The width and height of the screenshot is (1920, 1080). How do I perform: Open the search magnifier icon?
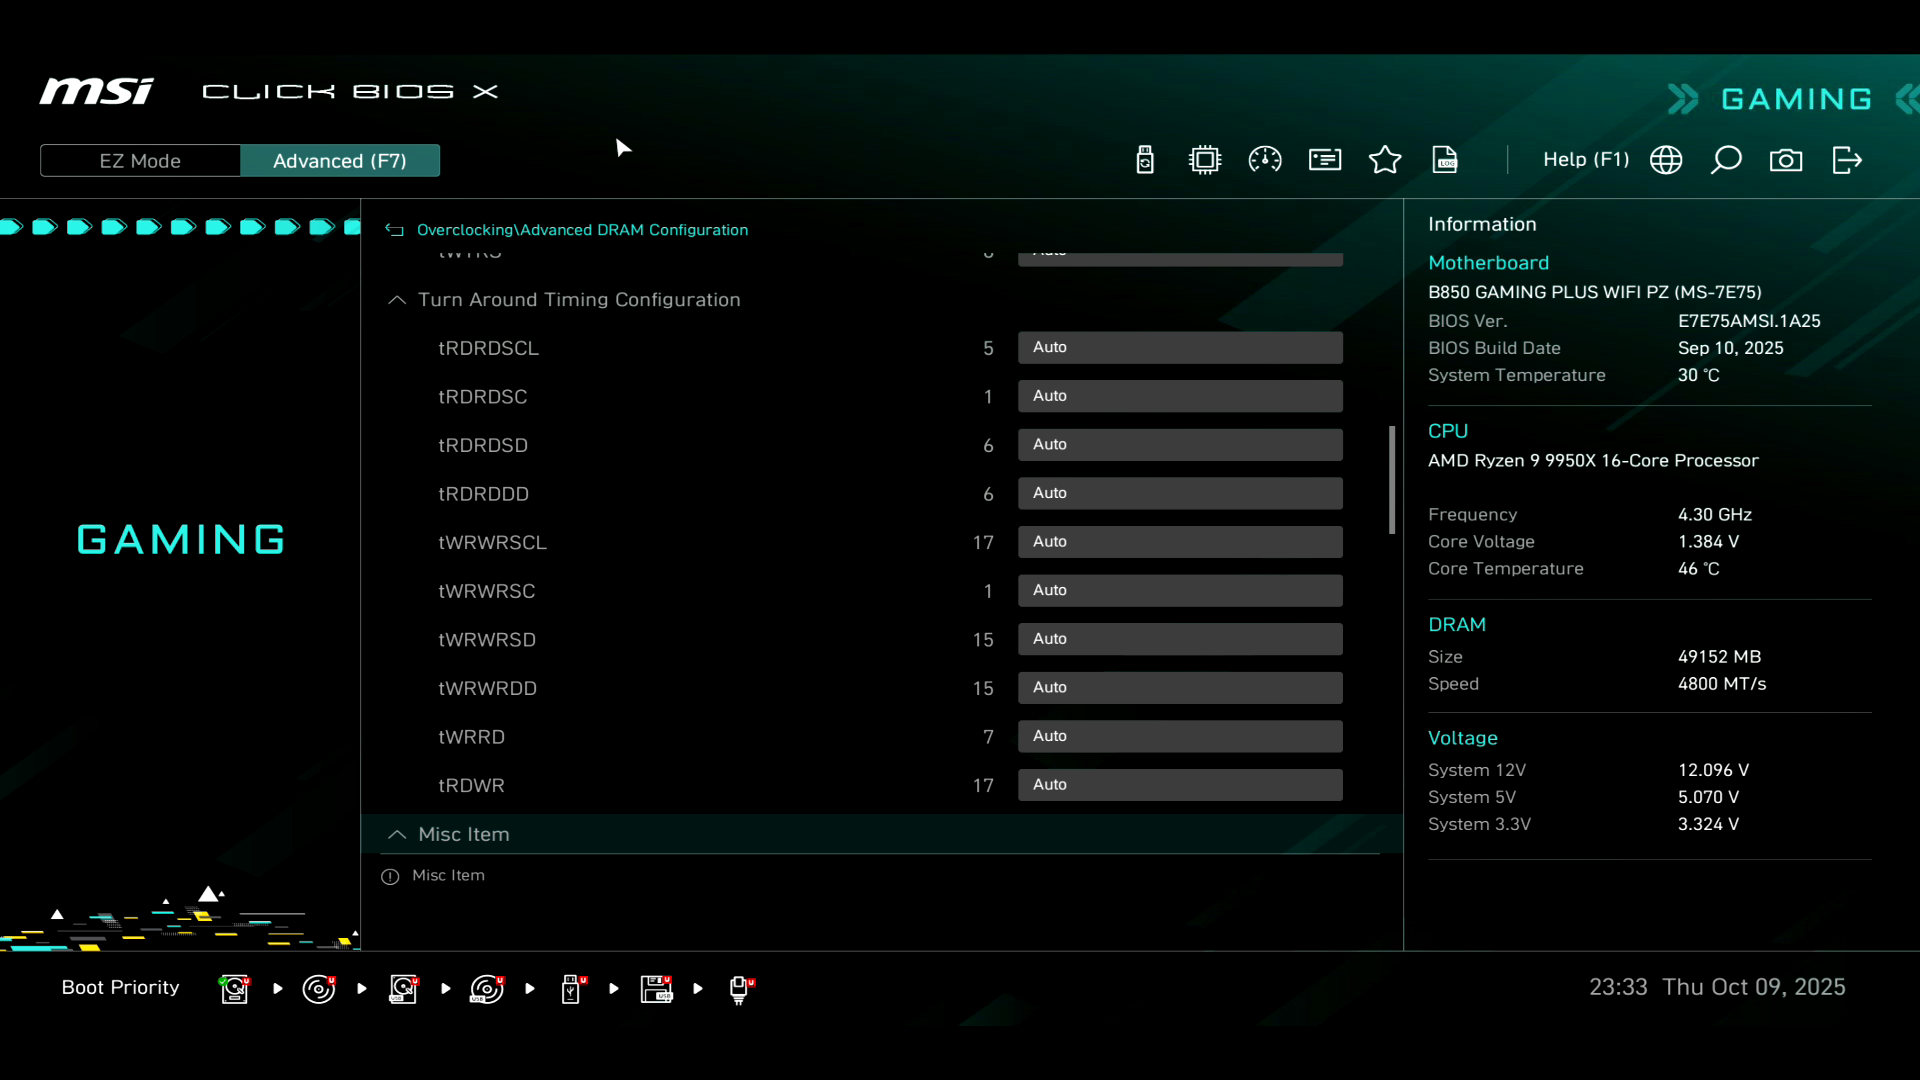[x=1726, y=160]
